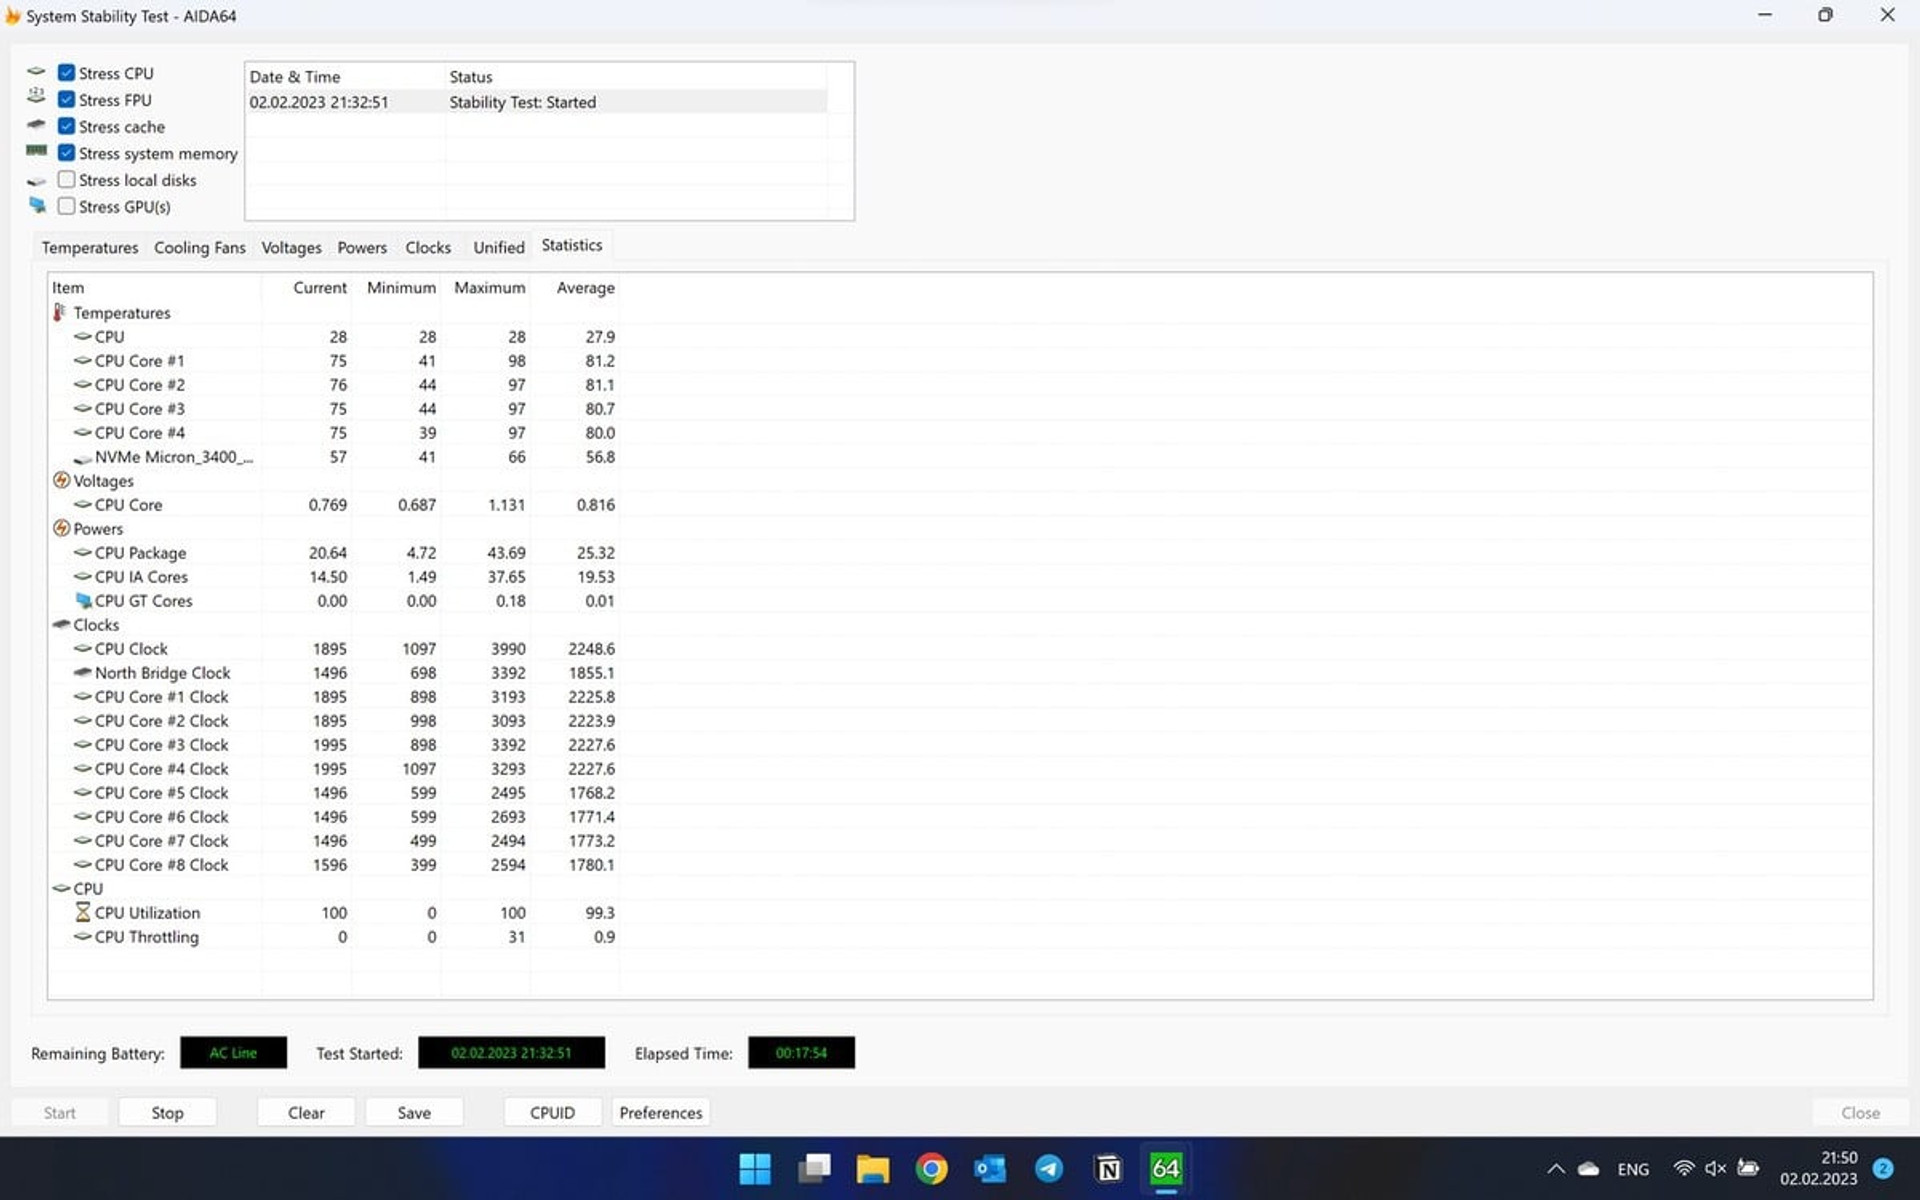Click the Voltages group icon
The width and height of the screenshot is (1920, 1200).
pyautogui.click(x=61, y=480)
